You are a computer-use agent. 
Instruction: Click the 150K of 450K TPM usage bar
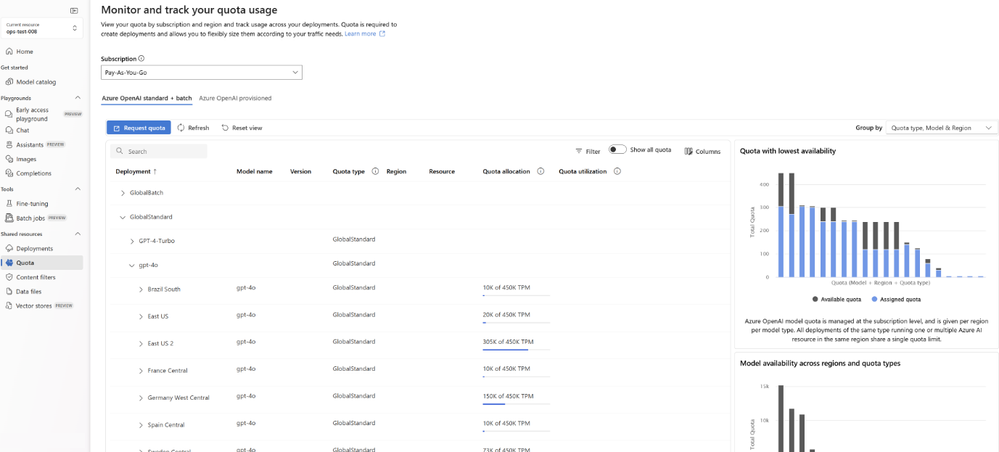516,404
